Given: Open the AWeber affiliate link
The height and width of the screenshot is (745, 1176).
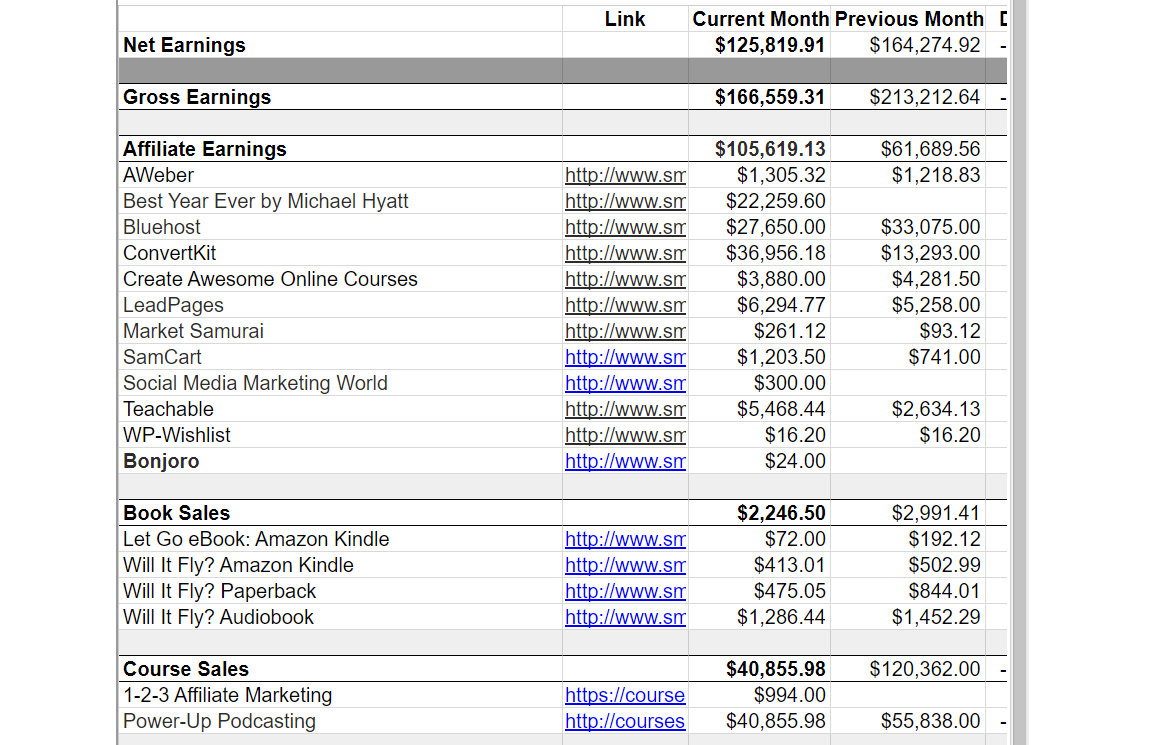Looking at the screenshot, I should pos(625,175).
